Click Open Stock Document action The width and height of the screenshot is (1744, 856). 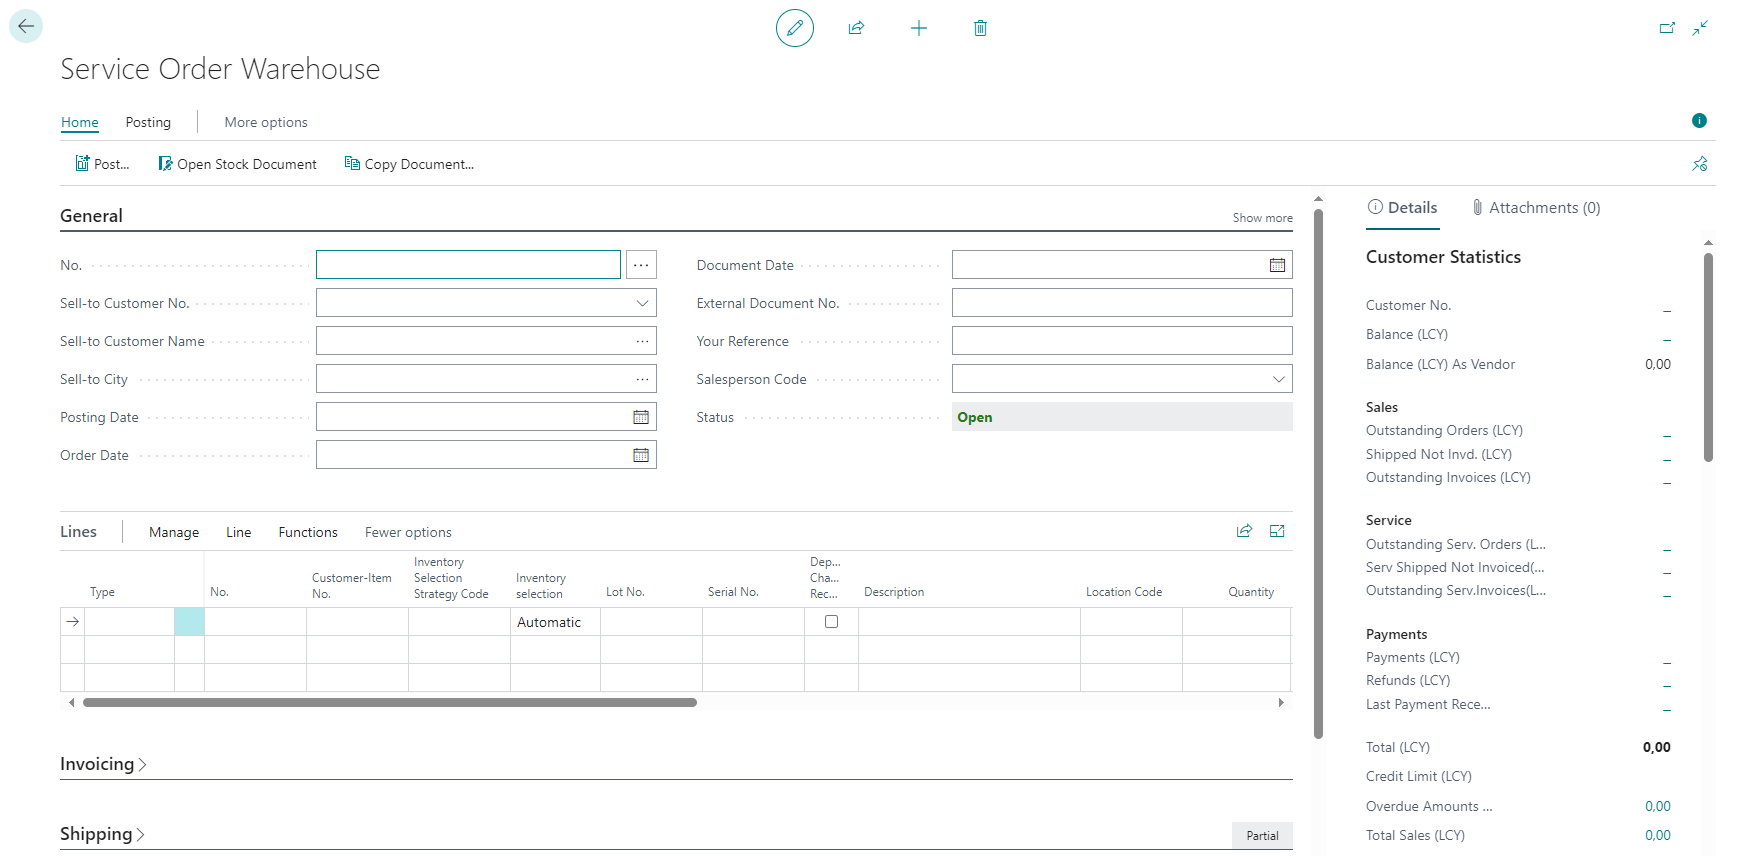(x=237, y=164)
